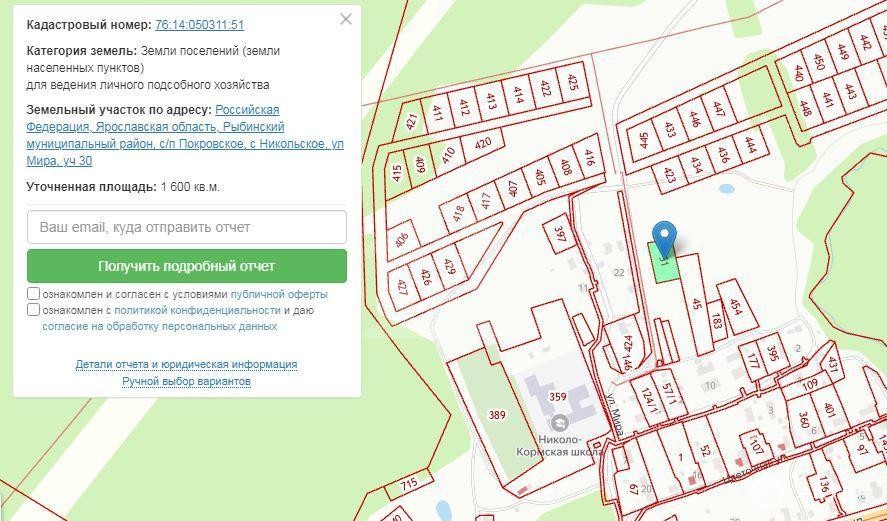887x521 pixels.
Task: Select parcel 420 on the map
Action: (483, 143)
